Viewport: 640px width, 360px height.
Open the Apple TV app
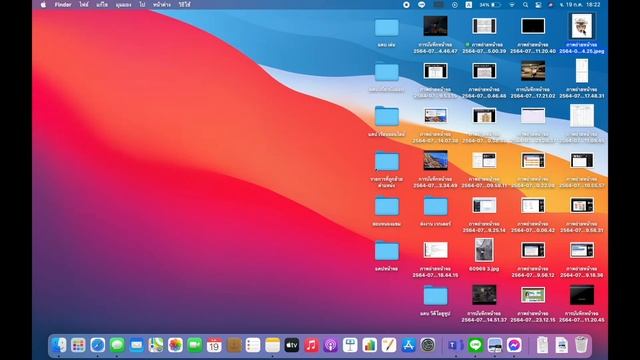click(x=292, y=345)
